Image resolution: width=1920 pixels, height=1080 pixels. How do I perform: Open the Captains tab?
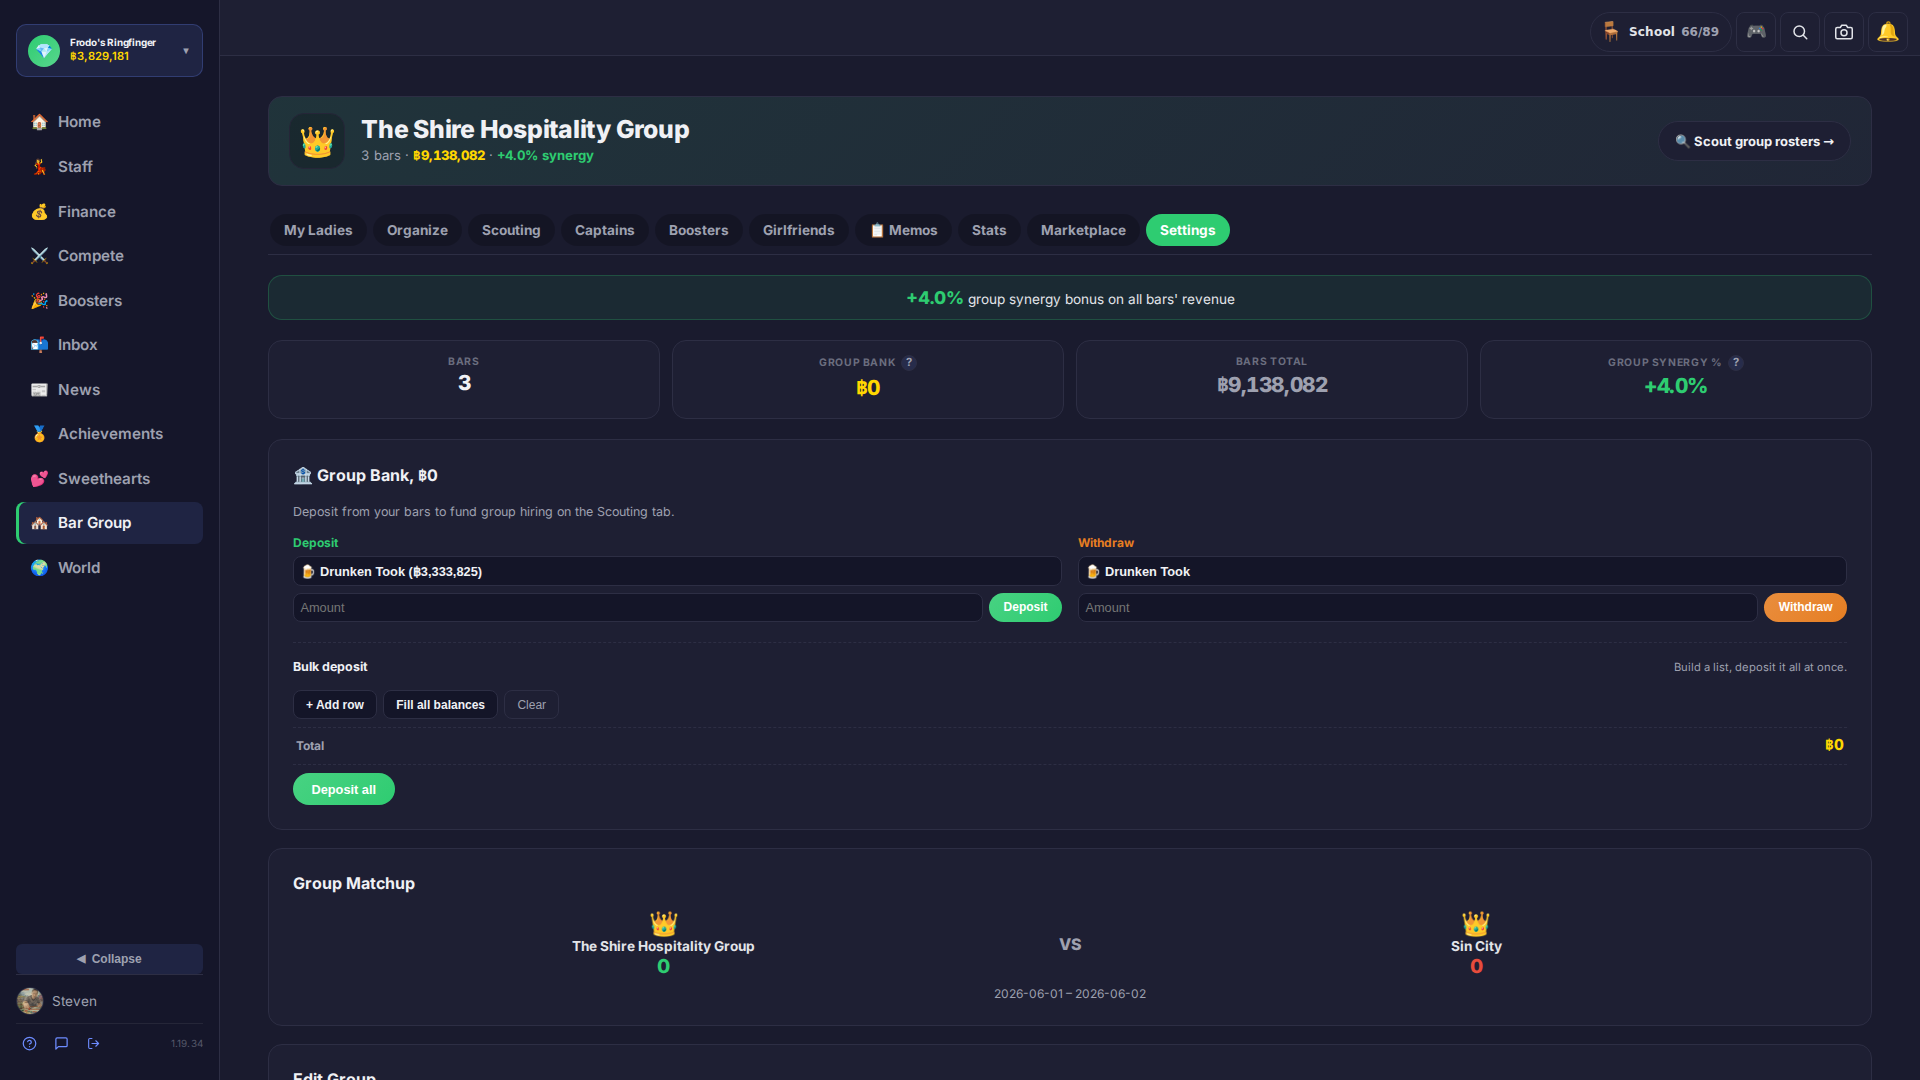[x=604, y=230]
